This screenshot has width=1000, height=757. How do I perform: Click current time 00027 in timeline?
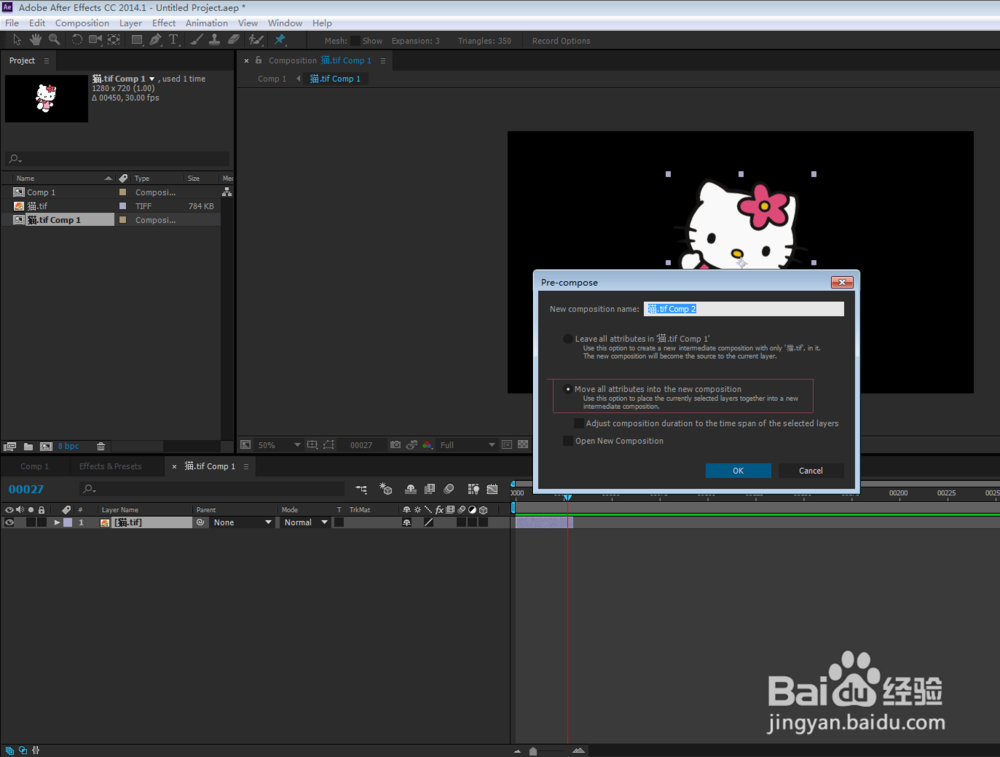pos(26,489)
